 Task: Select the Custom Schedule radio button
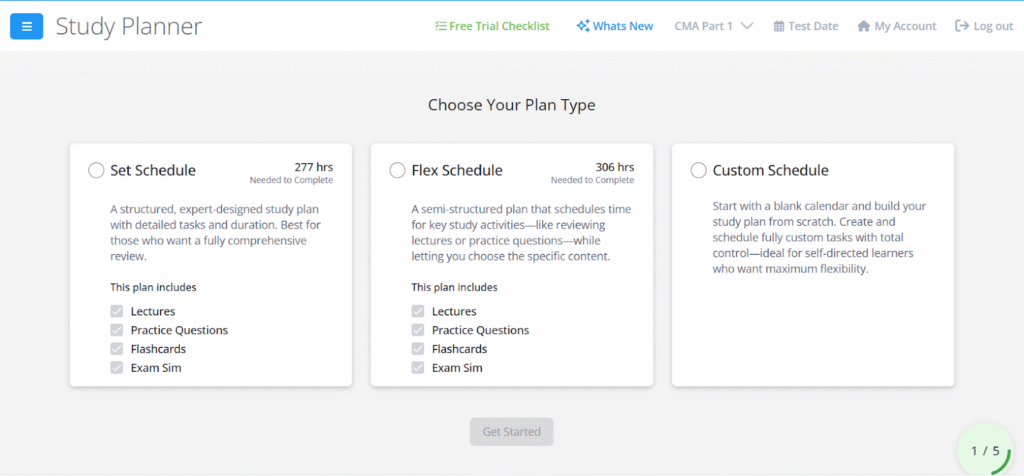click(699, 170)
